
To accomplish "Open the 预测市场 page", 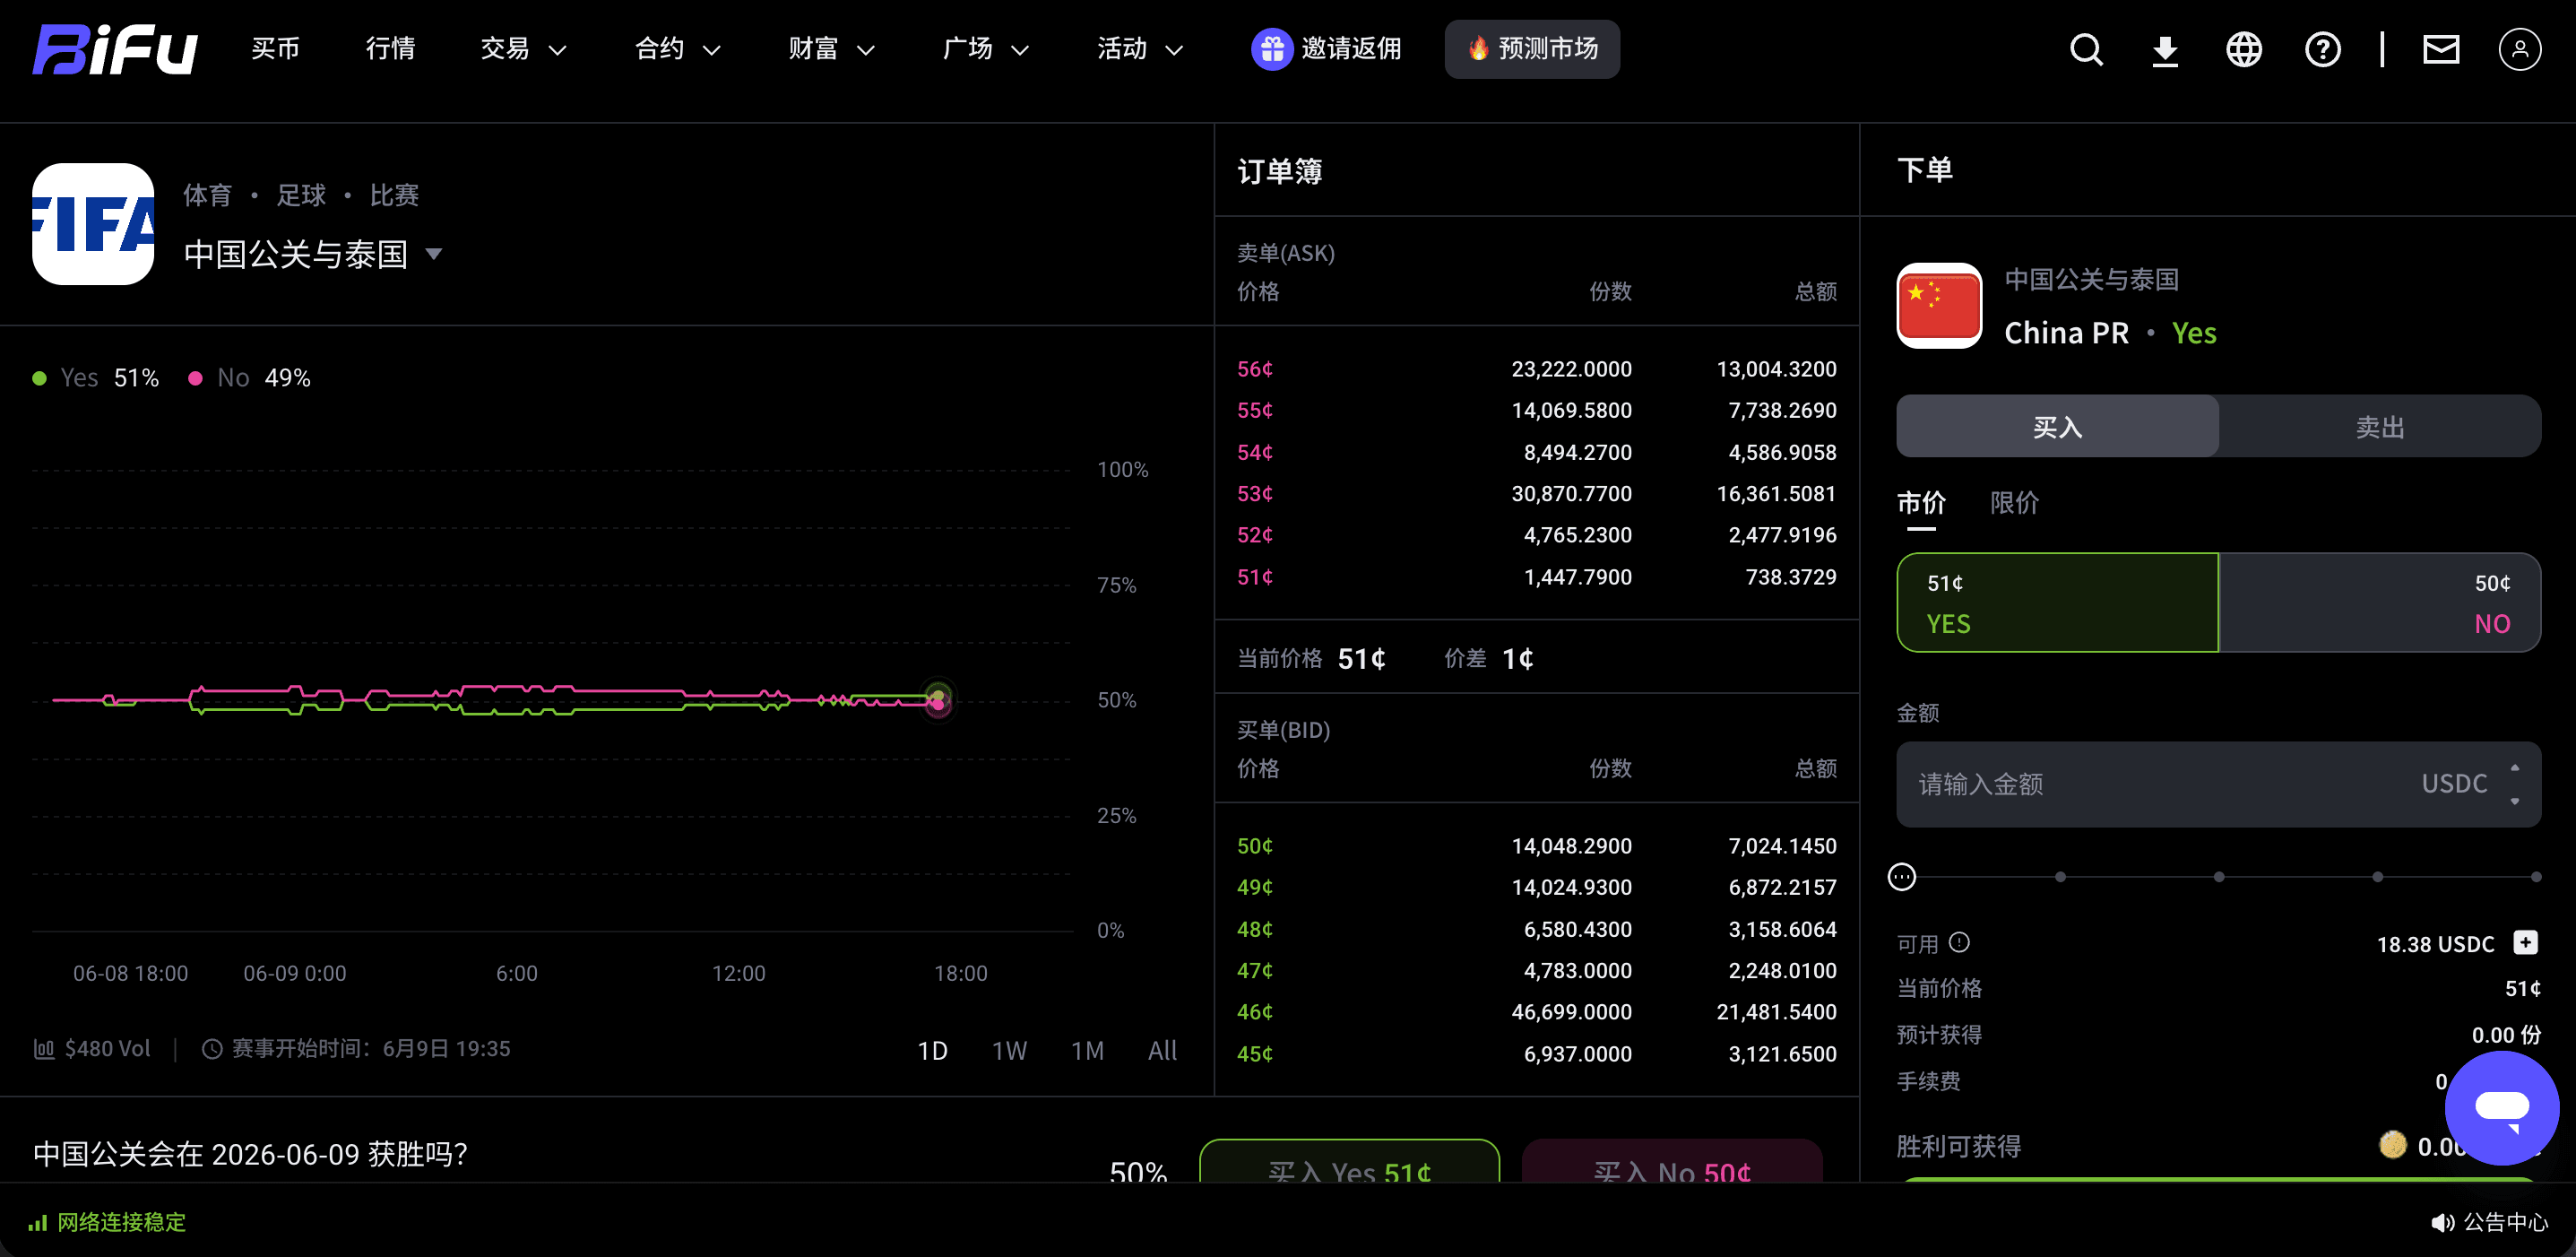I will click(1532, 49).
